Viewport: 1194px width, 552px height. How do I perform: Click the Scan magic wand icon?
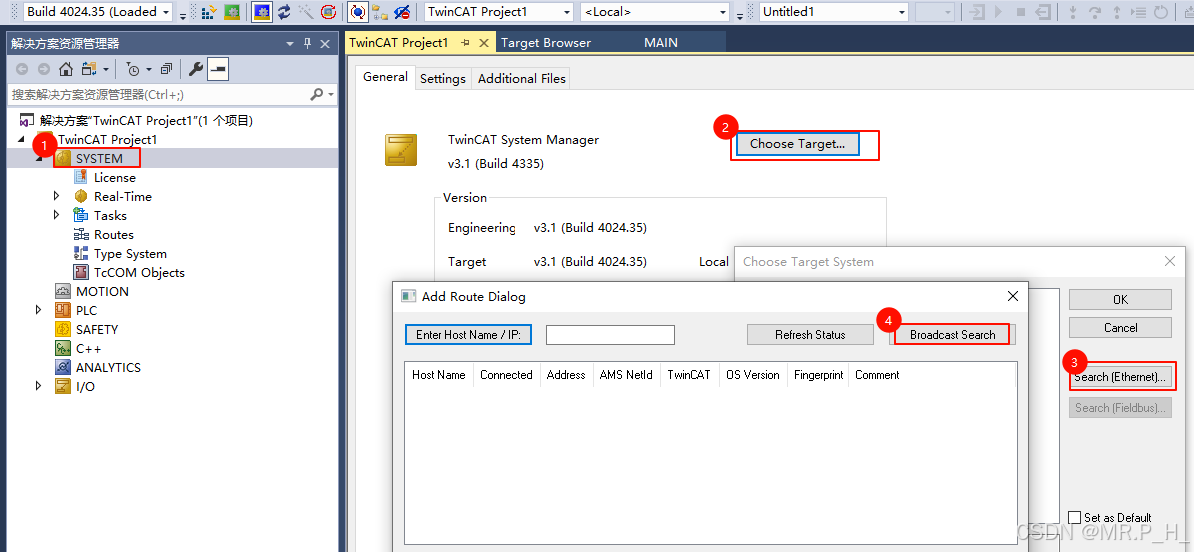click(306, 12)
